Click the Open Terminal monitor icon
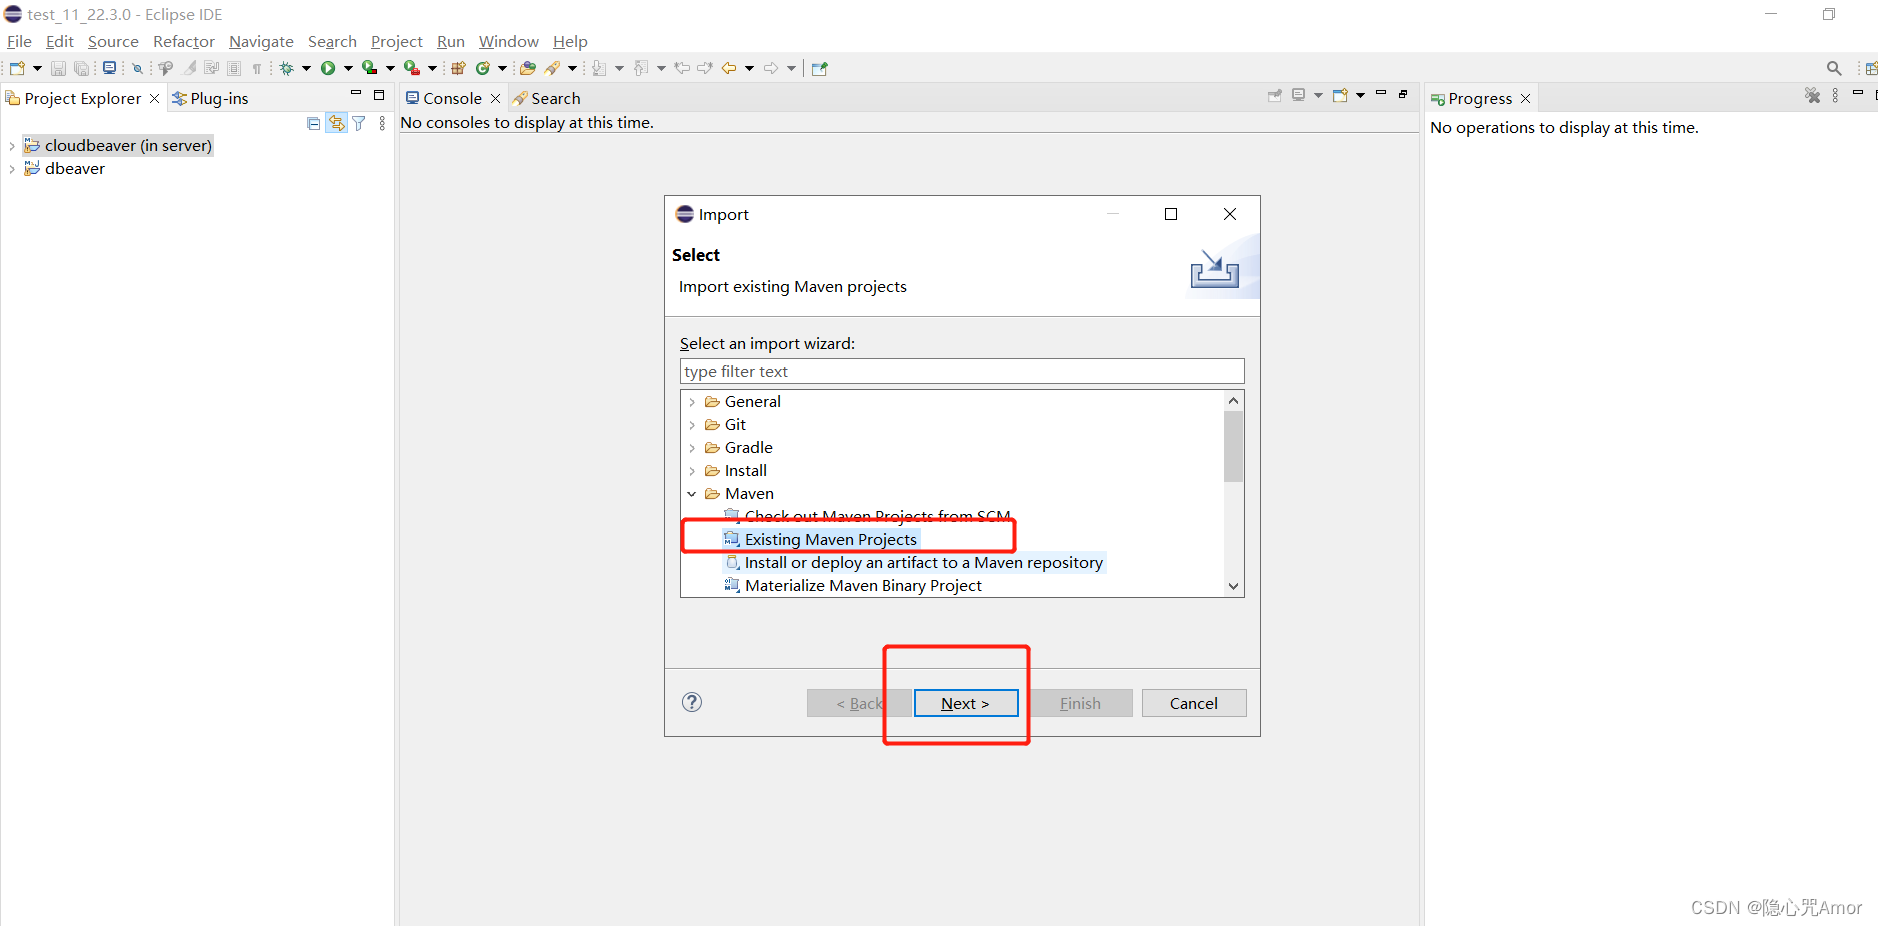Screen dimensions: 1878x926 tap(109, 68)
